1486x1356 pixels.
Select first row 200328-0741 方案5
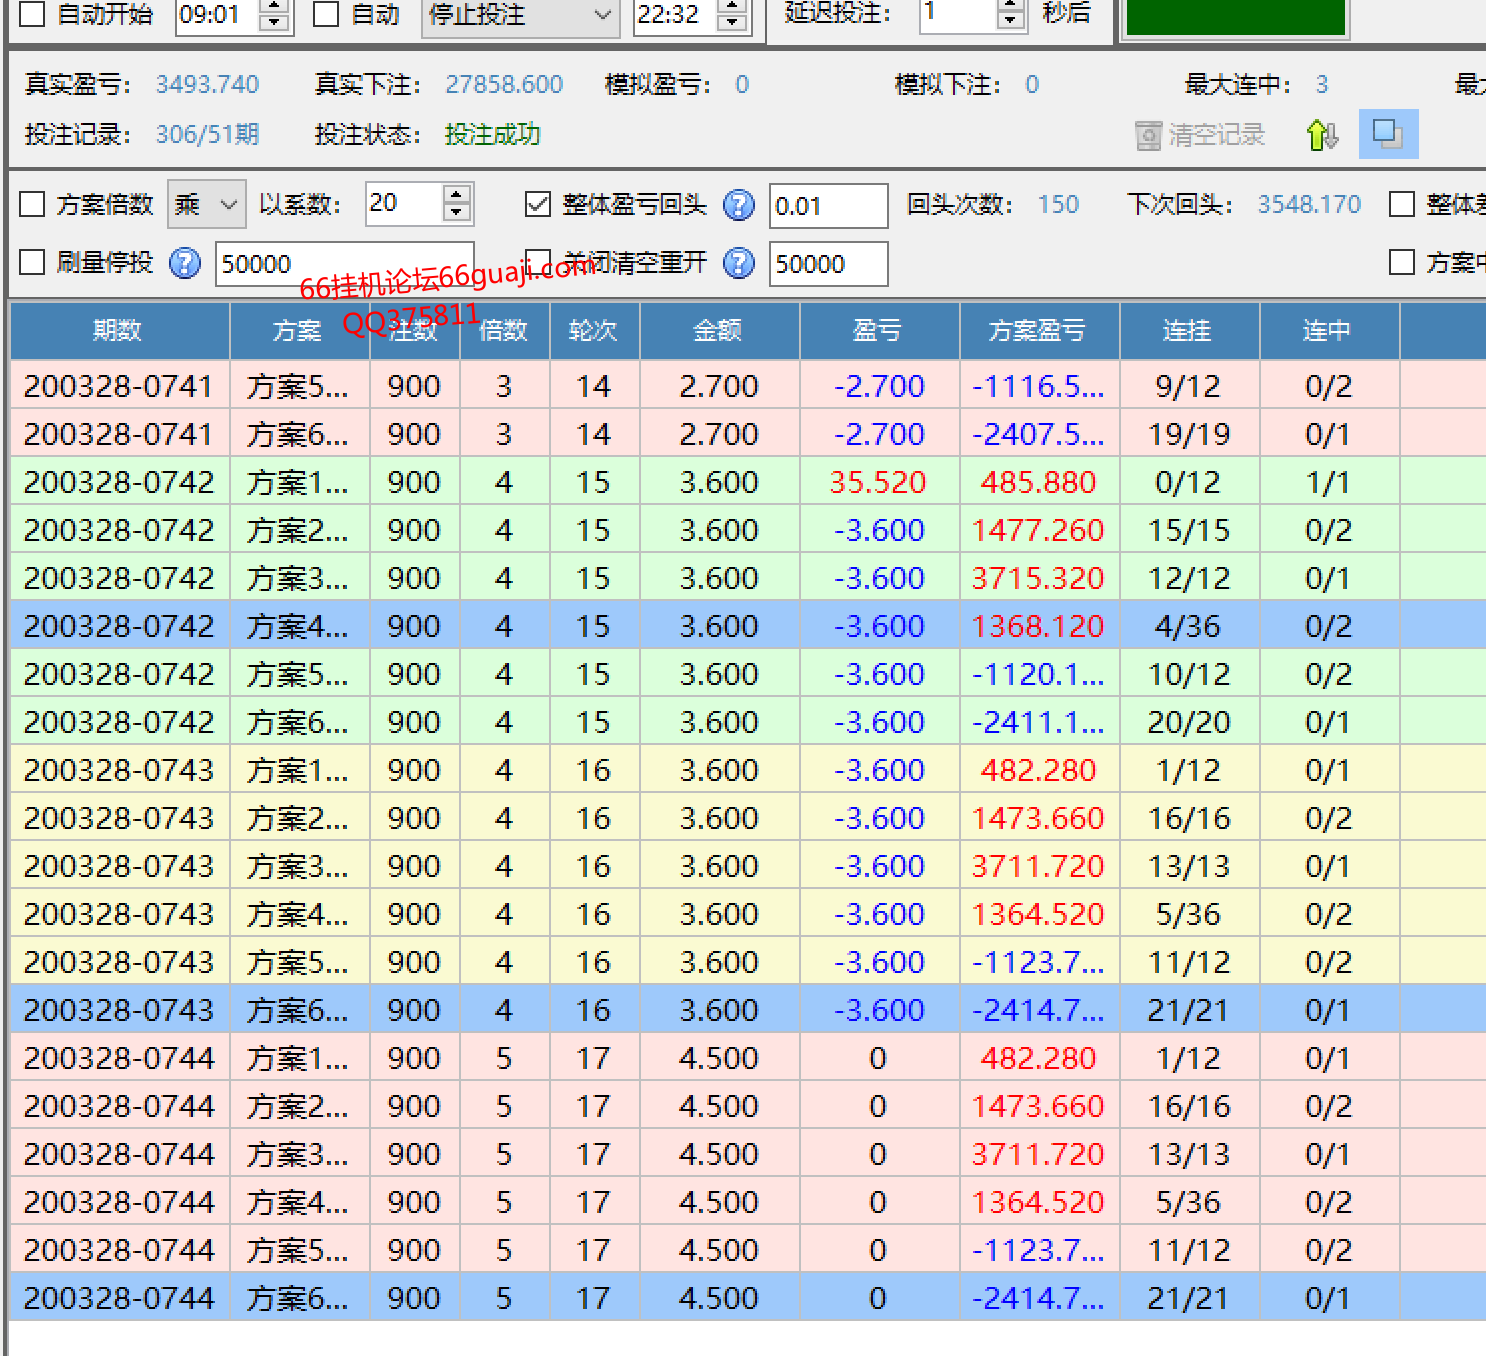pyautogui.click(x=748, y=386)
